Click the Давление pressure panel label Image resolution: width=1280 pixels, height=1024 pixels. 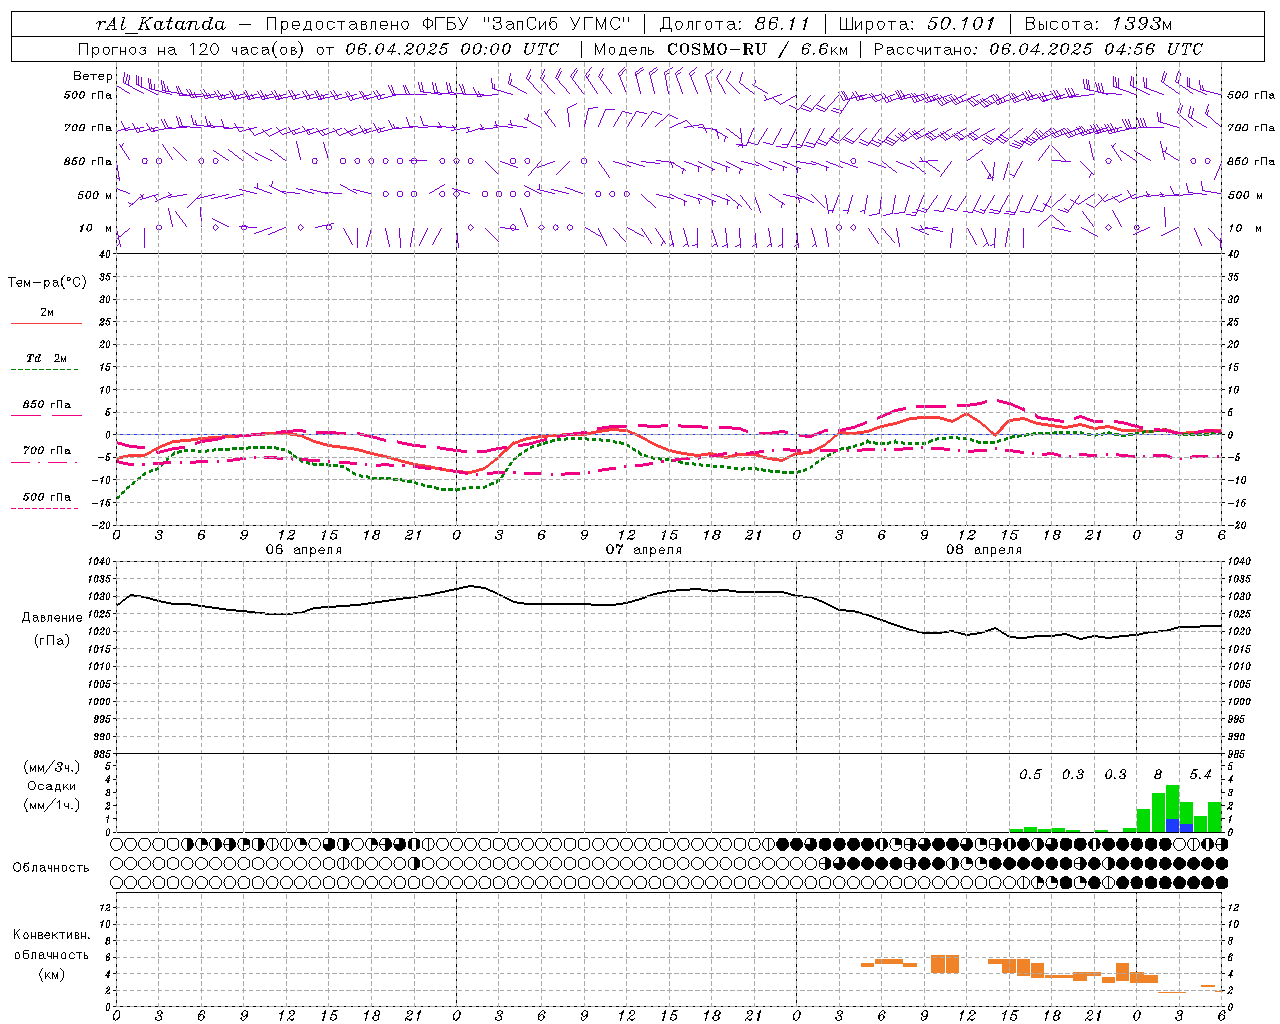click(52, 617)
